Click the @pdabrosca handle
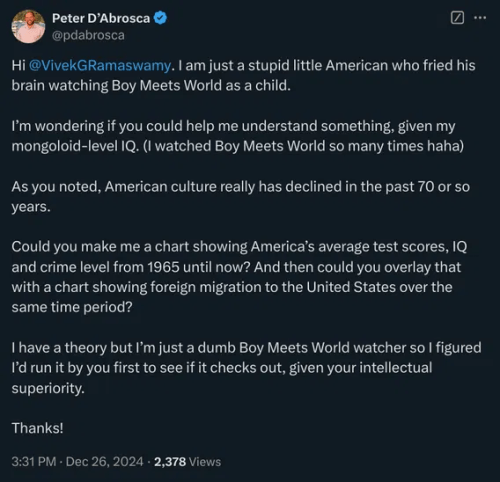Screen dimensions: 500x482 pyautogui.click(x=88, y=35)
